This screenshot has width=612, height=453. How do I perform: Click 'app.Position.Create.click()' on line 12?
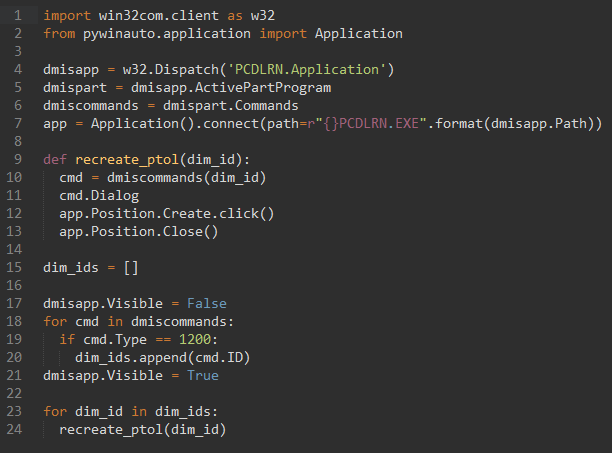coord(167,214)
